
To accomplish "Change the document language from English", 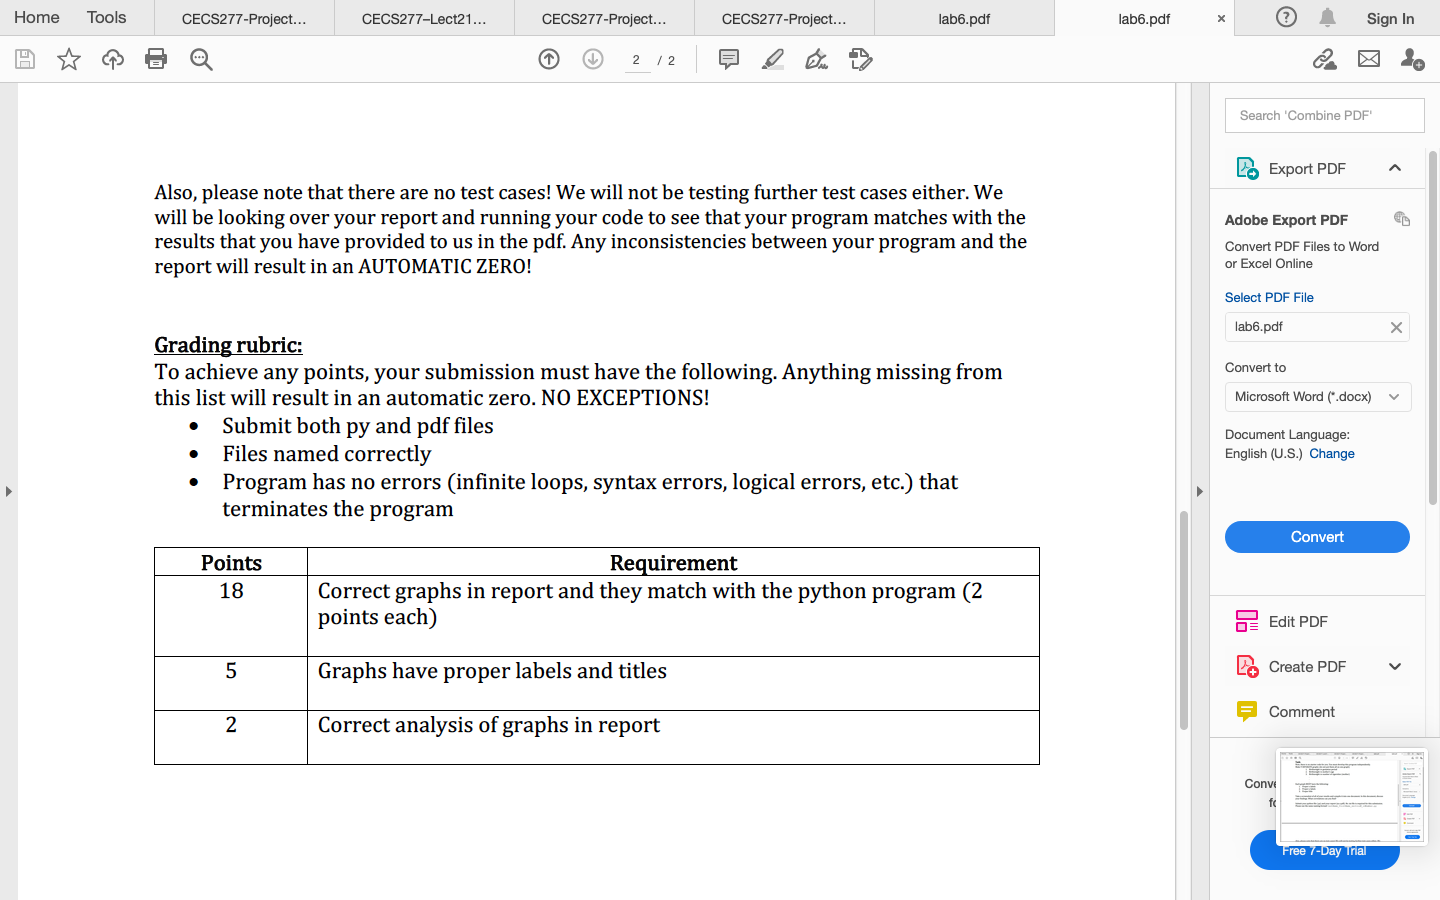I will point(1331,453).
